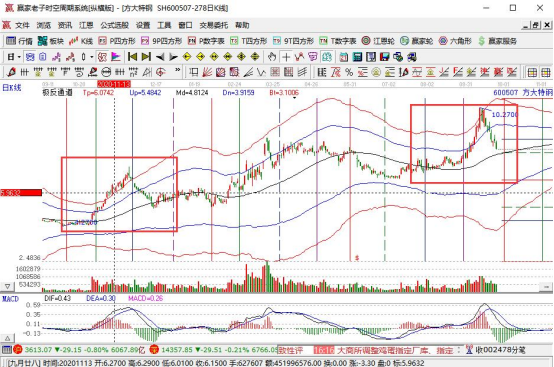Screen dimensions: 554x367
Task: Select the hand pan tool
Action: click(271, 57)
